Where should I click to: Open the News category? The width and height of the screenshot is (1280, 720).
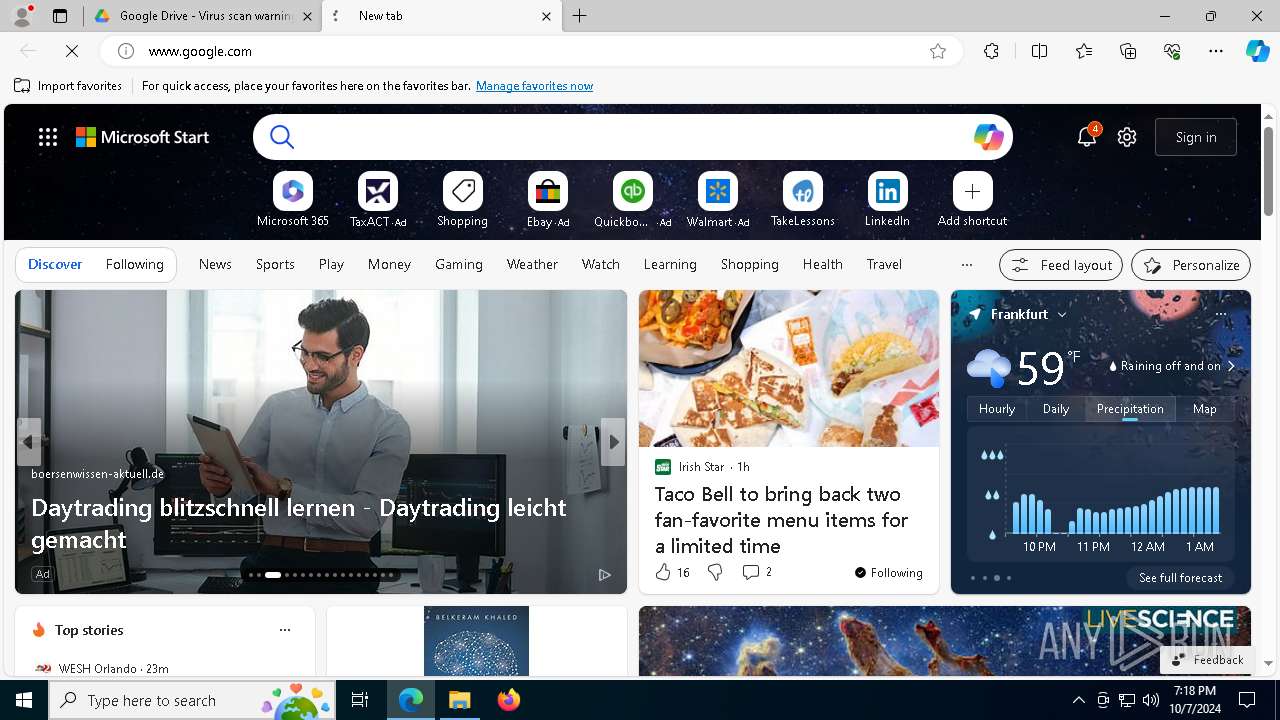tap(215, 264)
